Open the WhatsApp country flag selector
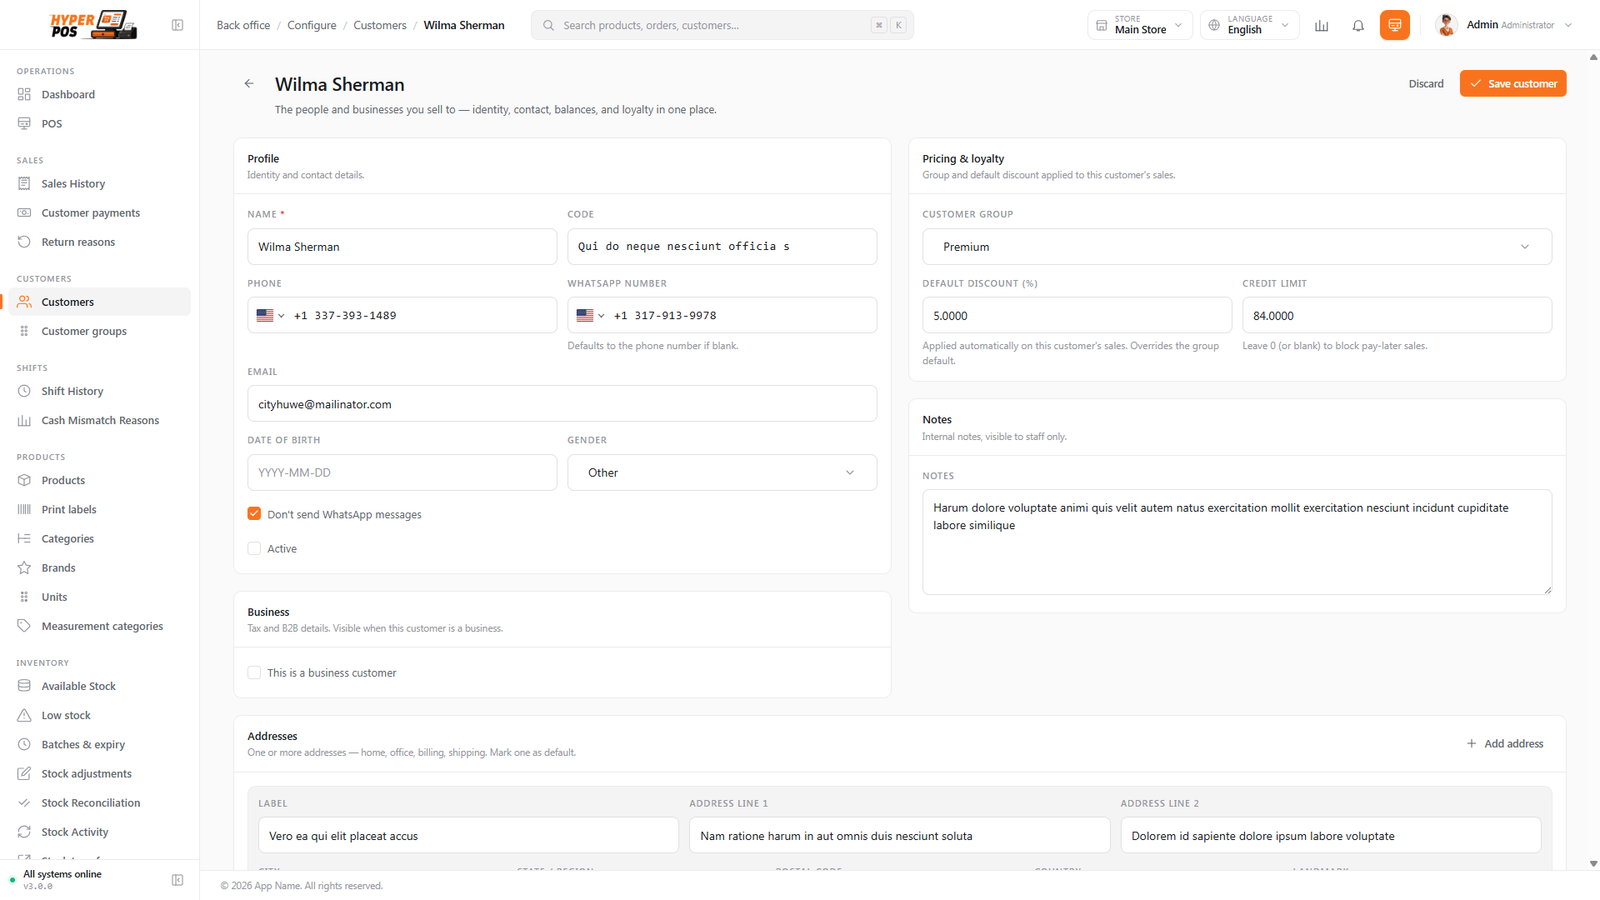The image size is (1600, 900). click(590, 315)
